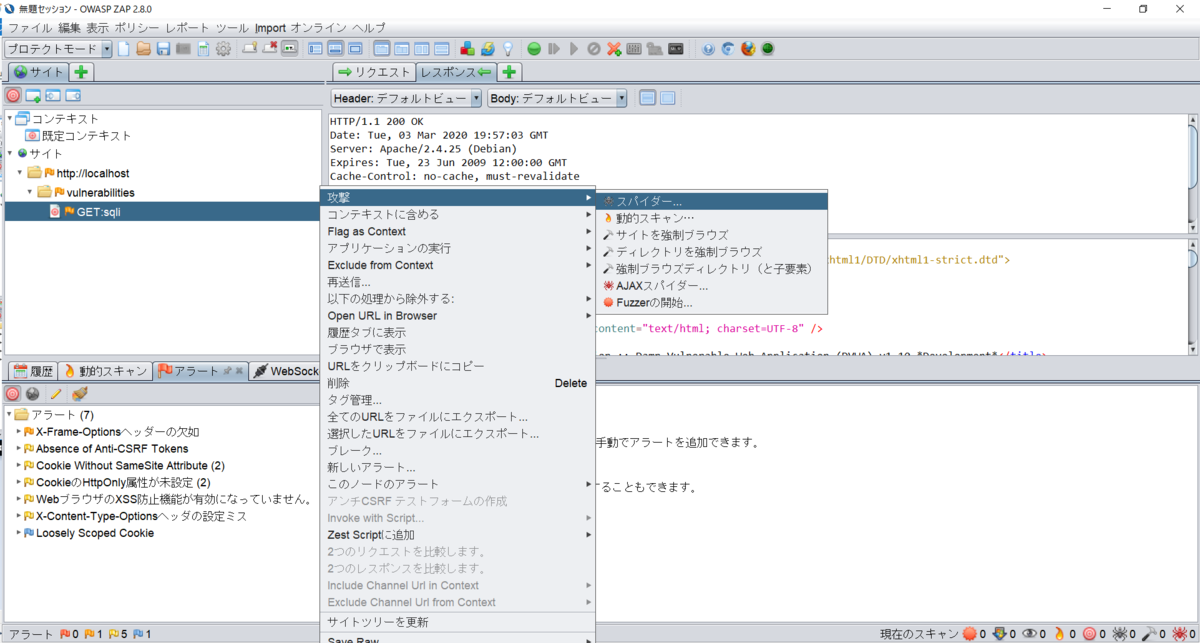Toggle the green break-on-all-requests circle icon
The width and height of the screenshot is (1200, 643).
point(534,48)
